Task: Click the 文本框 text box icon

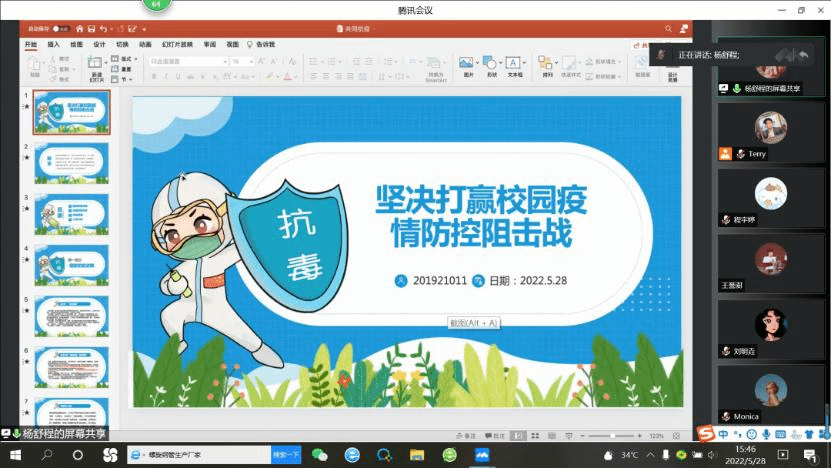Action: (514, 67)
